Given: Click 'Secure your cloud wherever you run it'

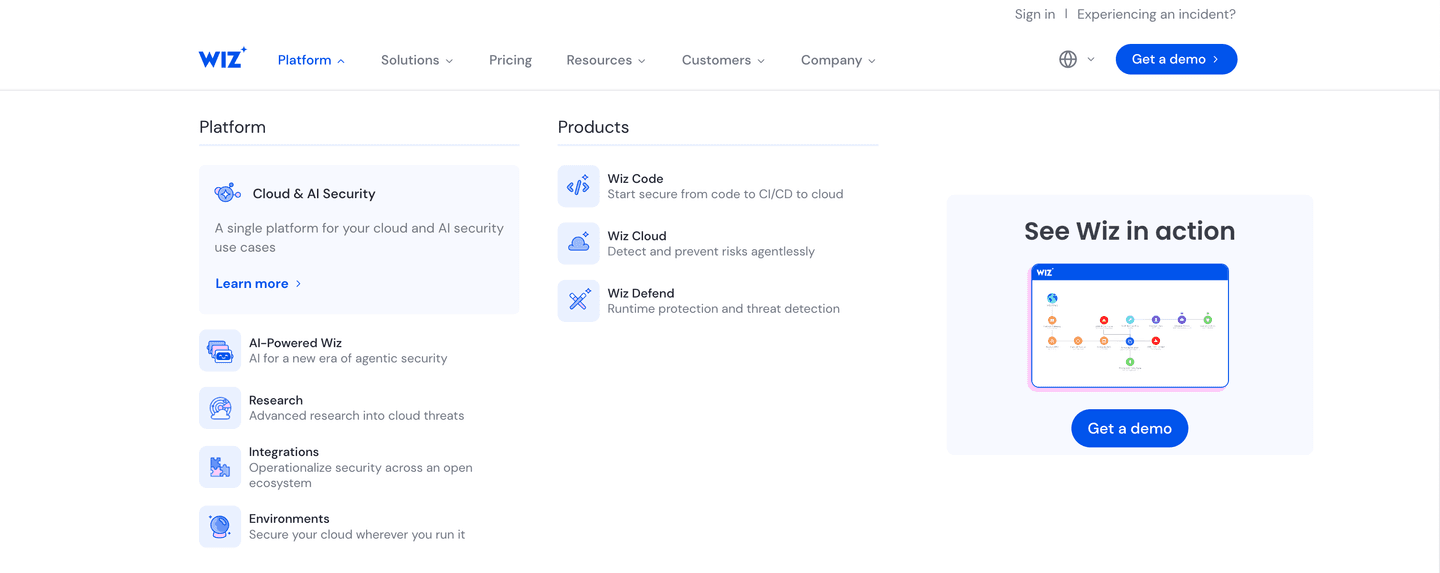Looking at the screenshot, I should pyautogui.click(x=357, y=534).
